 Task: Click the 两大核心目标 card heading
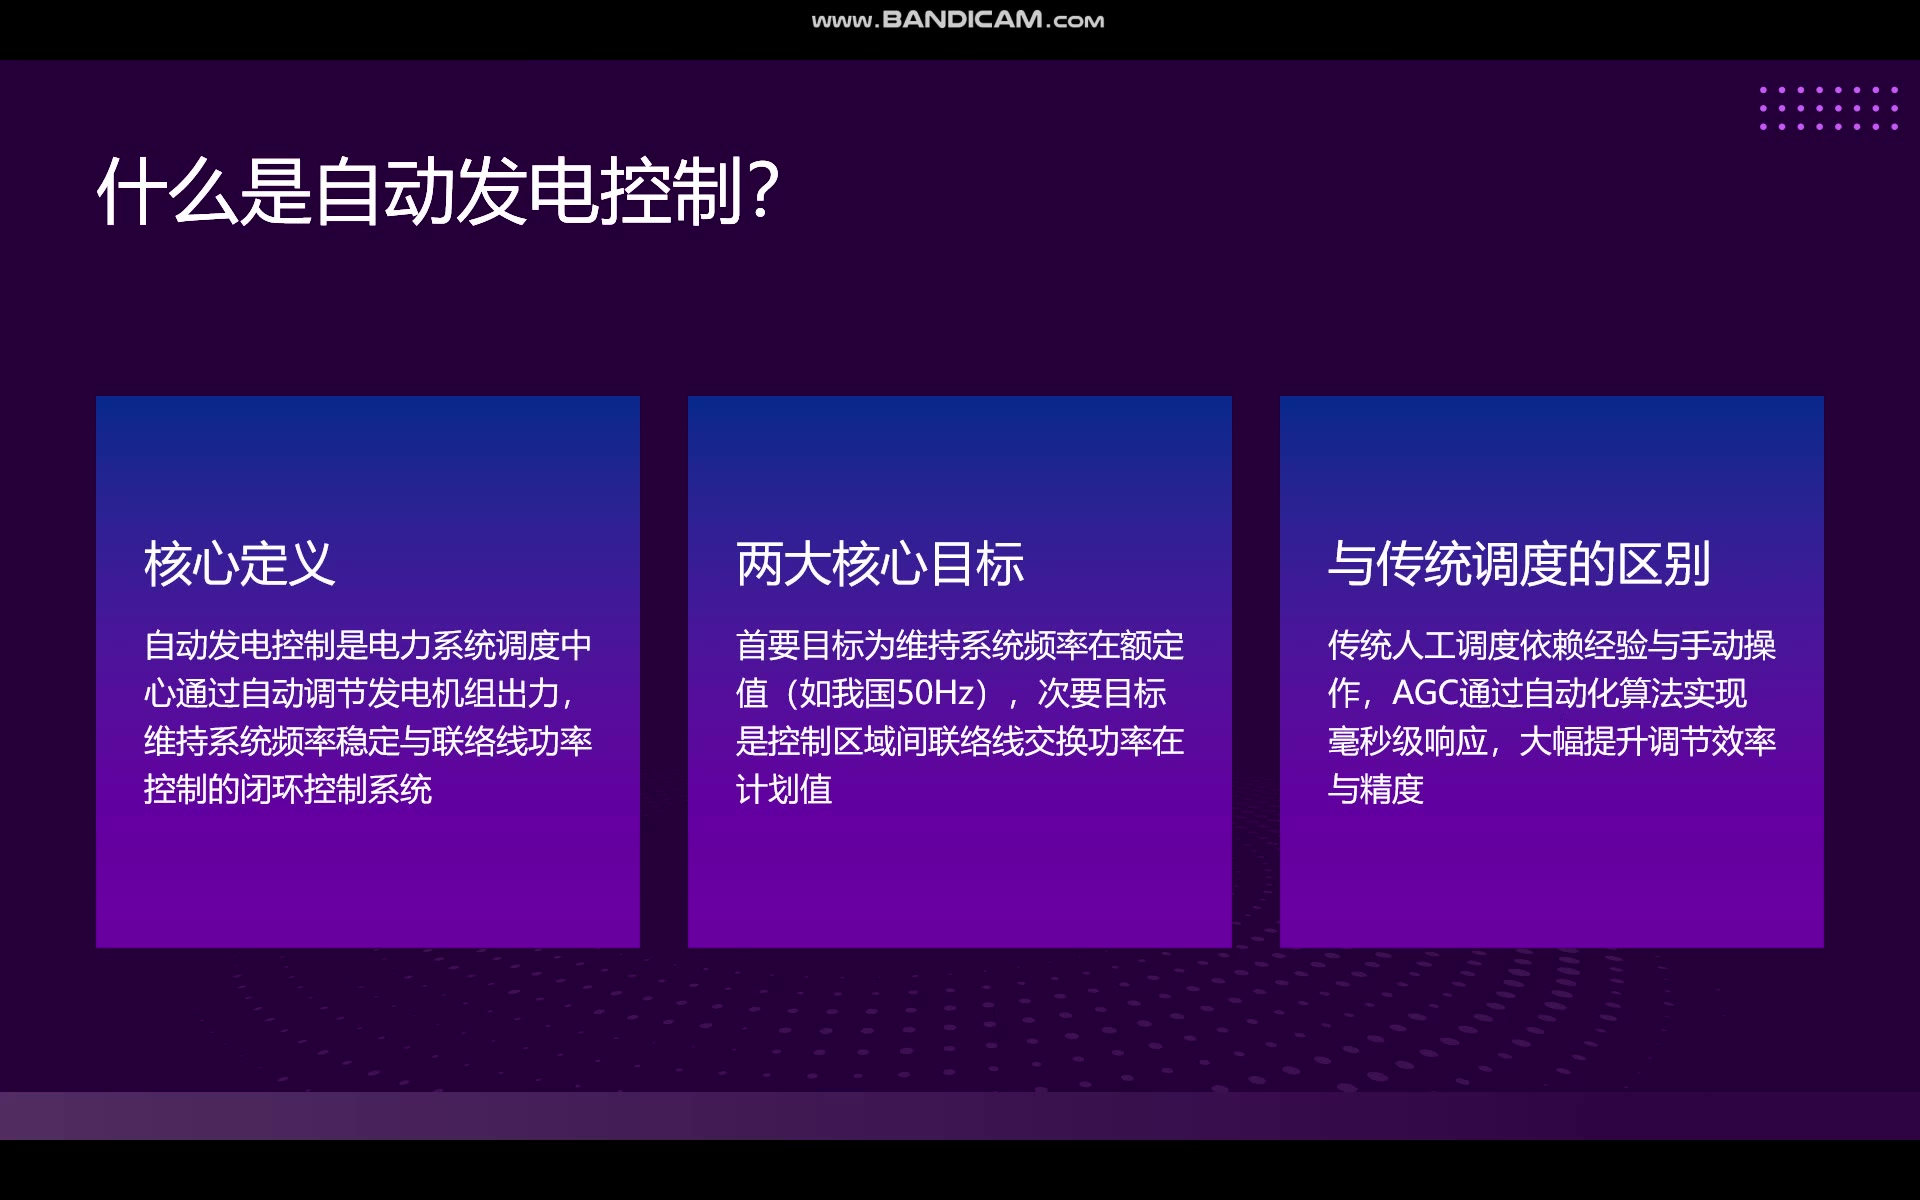coord(880,564)
